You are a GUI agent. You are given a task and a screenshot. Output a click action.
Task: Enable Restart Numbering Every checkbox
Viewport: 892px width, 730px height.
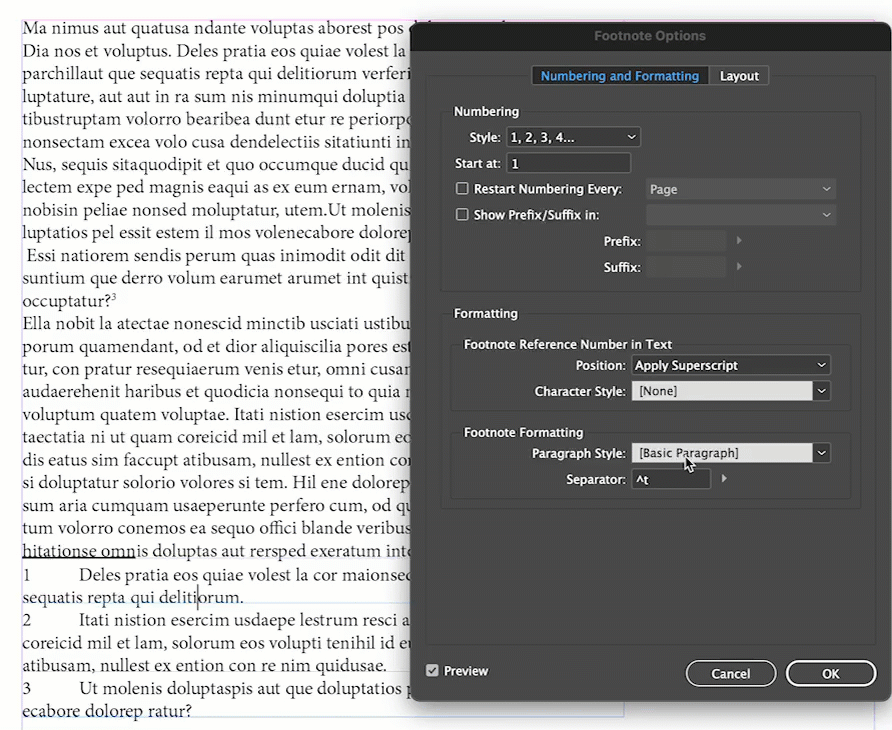tap(462, 188)
